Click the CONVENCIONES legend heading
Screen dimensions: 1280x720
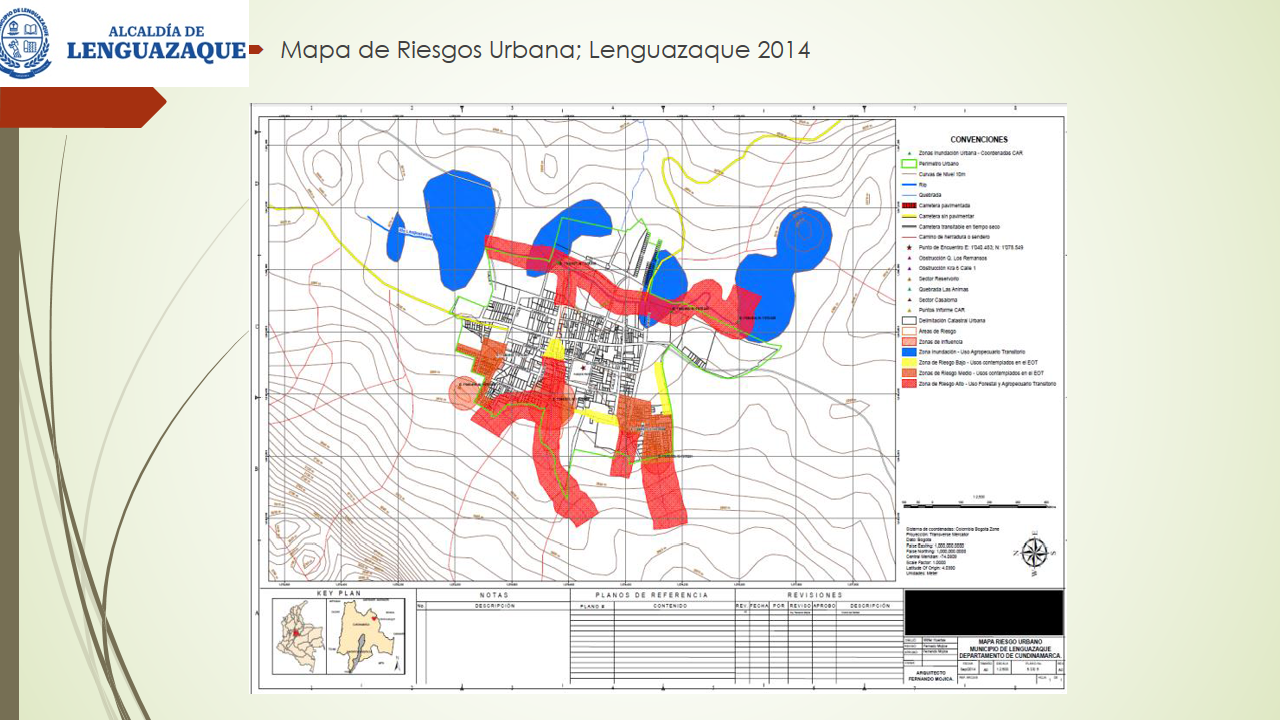tap(979, 140)
